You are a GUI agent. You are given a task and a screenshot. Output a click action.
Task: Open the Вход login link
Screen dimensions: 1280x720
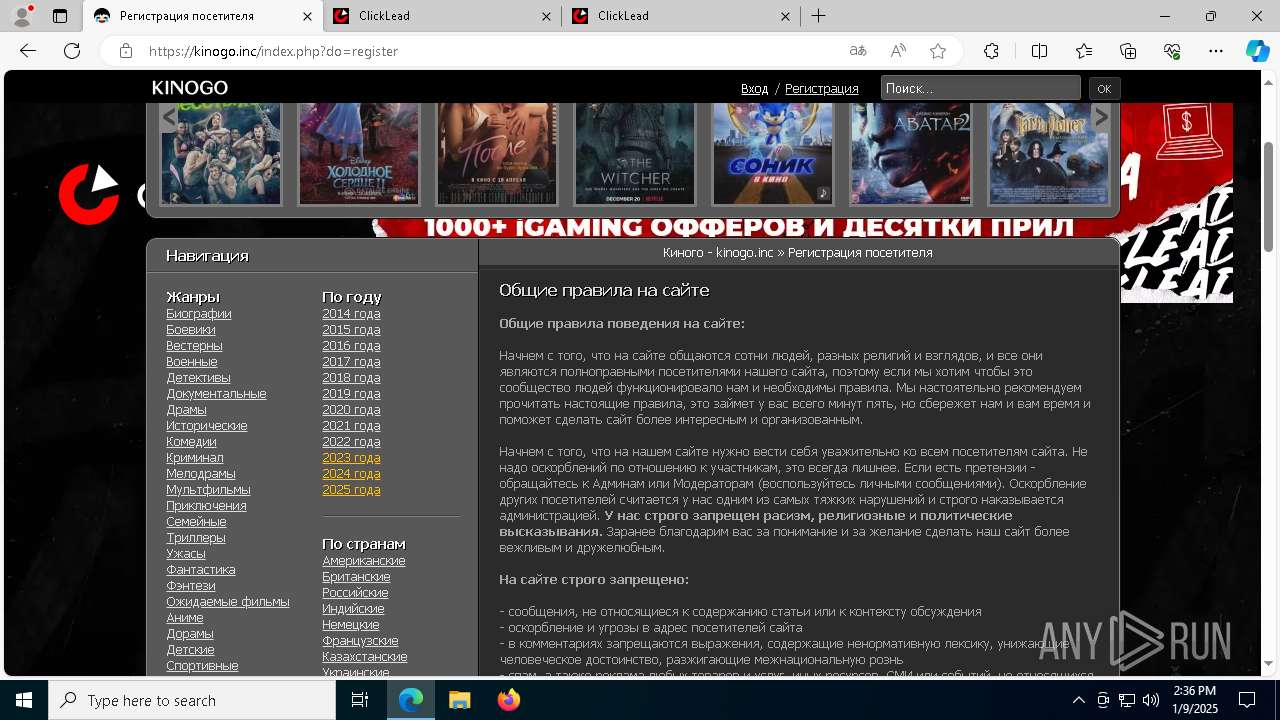[754, 89]
